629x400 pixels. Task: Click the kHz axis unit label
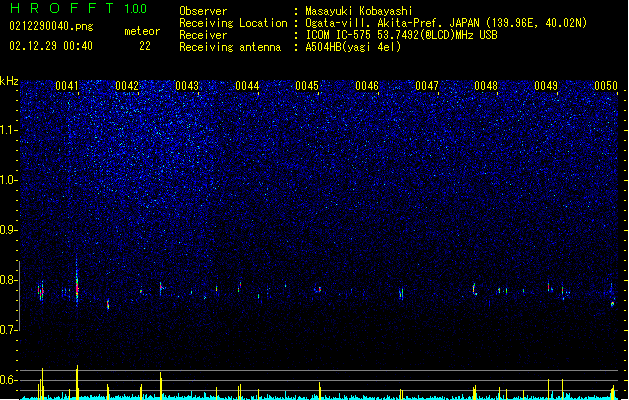click(x=9, y=81)
